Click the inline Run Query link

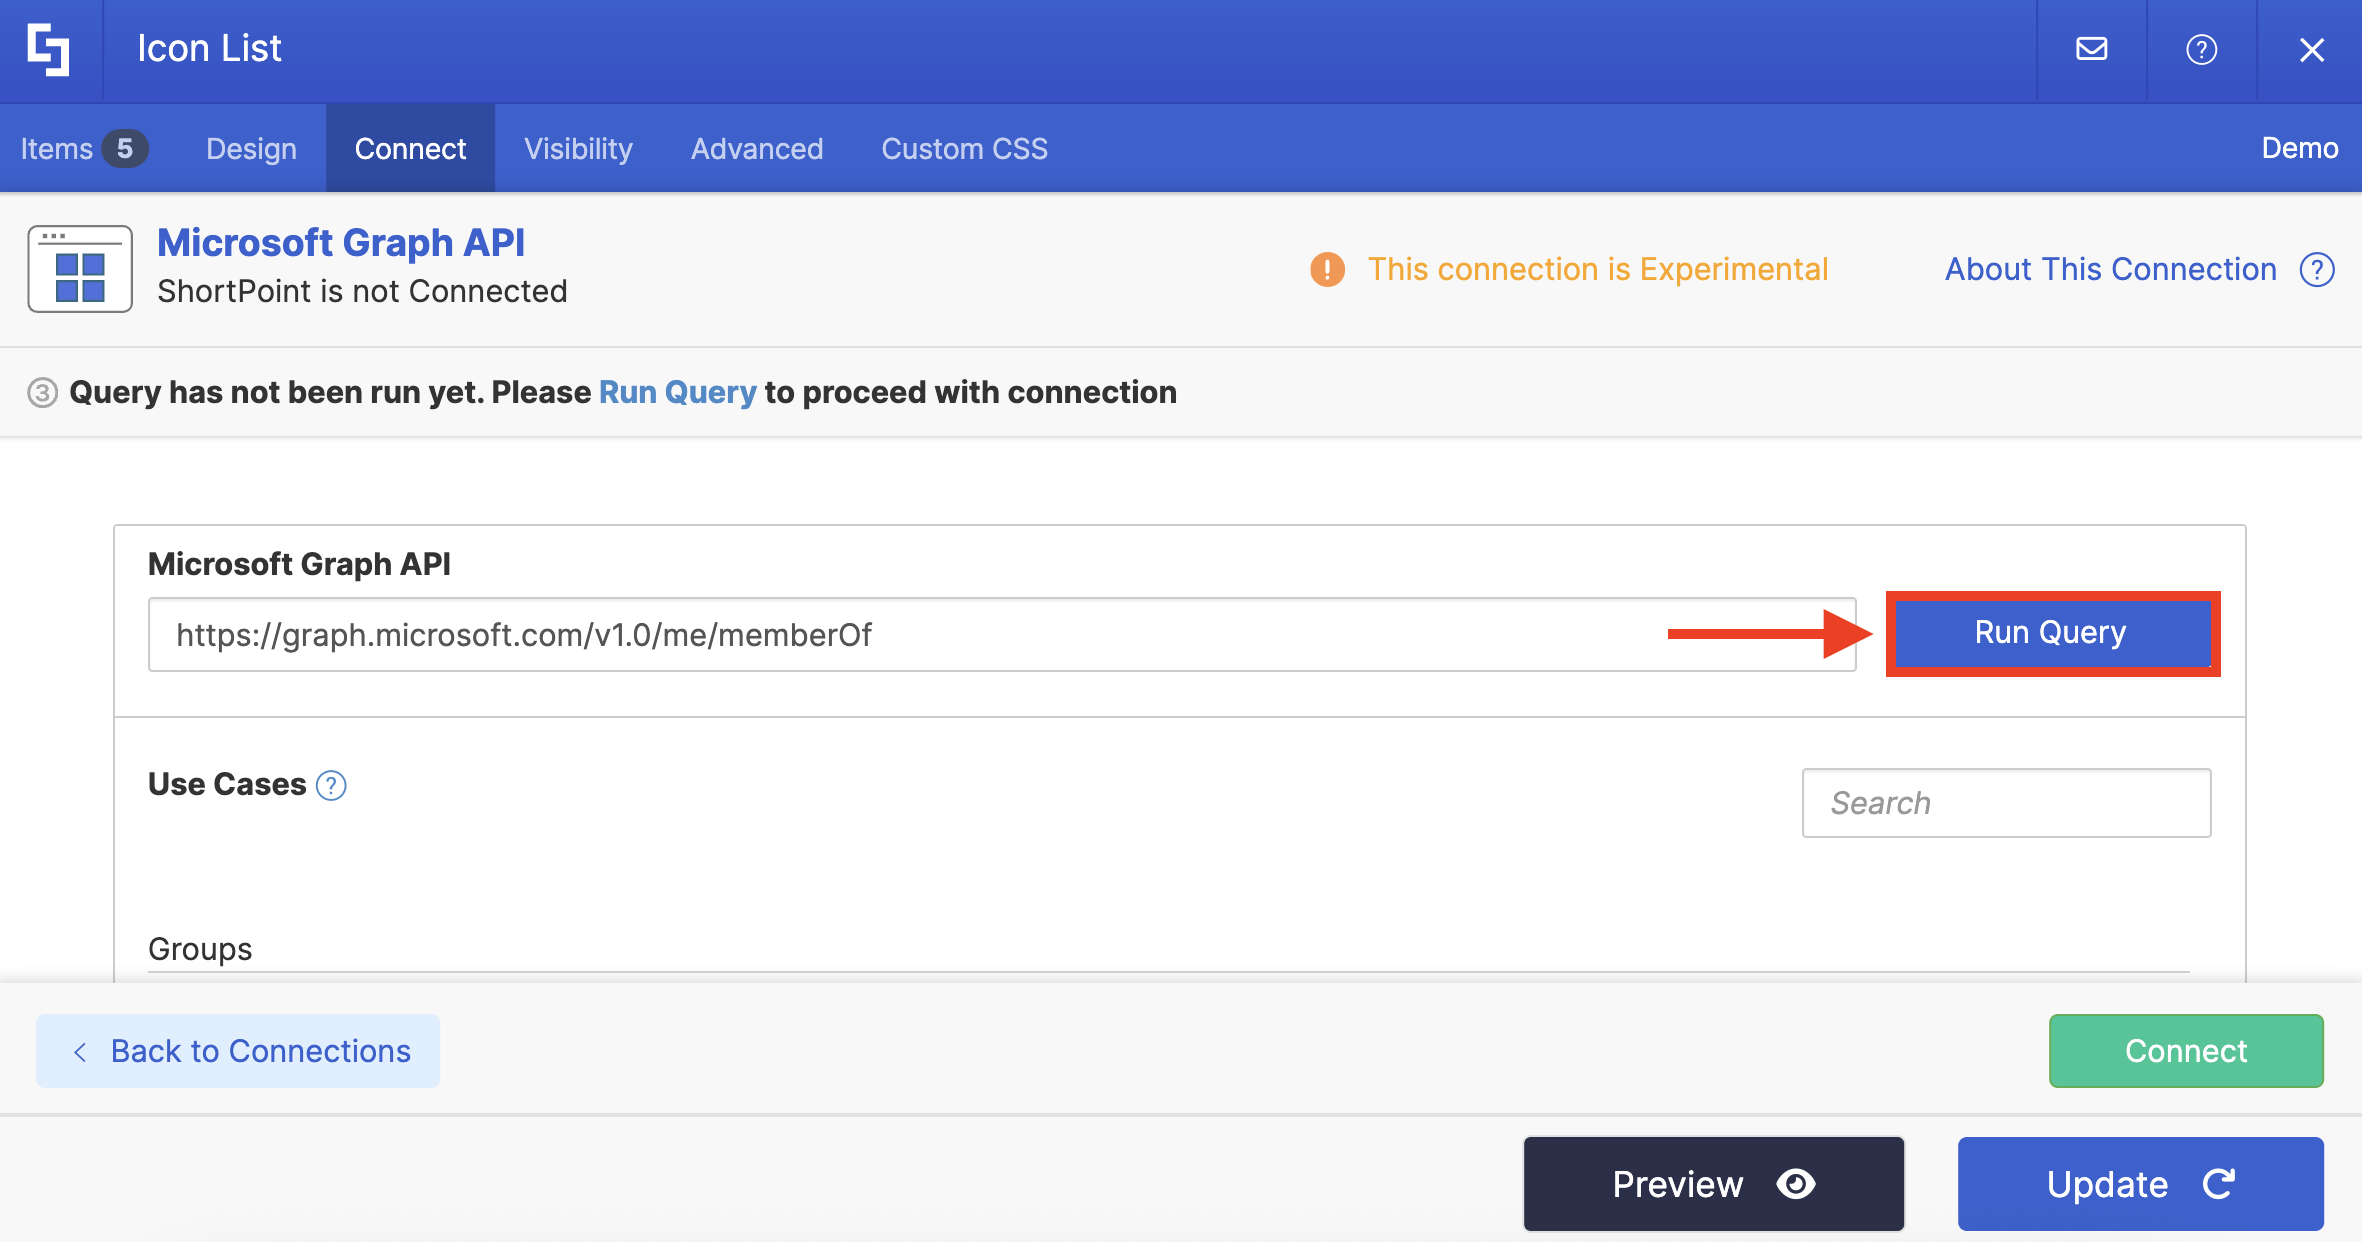(x=677, y=393)
